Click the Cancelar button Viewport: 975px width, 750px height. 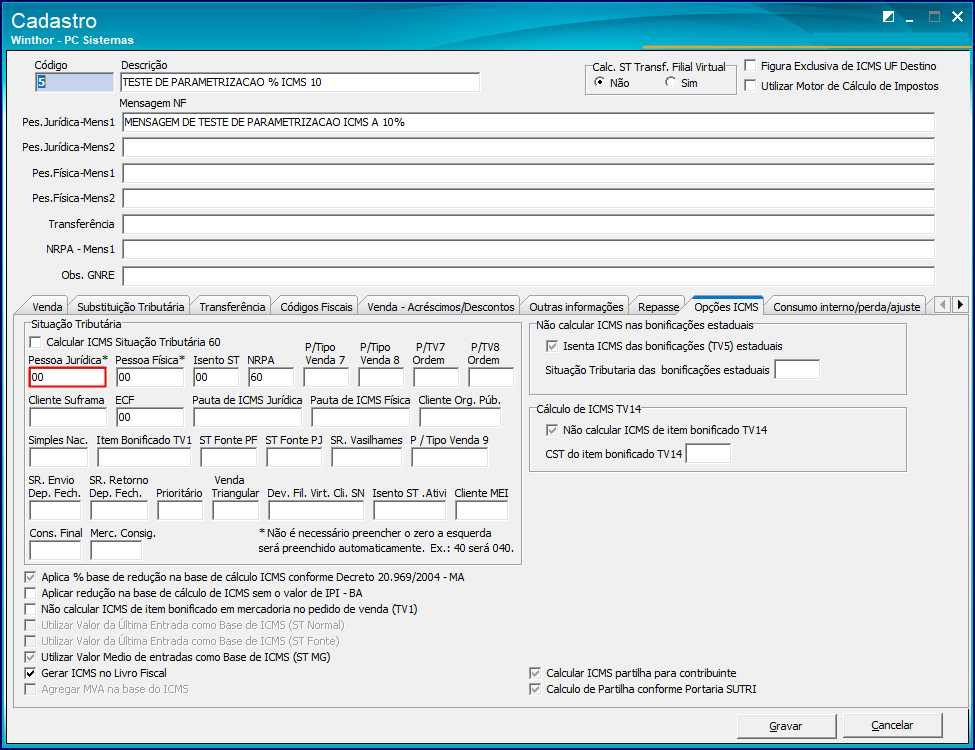(892, 725)
